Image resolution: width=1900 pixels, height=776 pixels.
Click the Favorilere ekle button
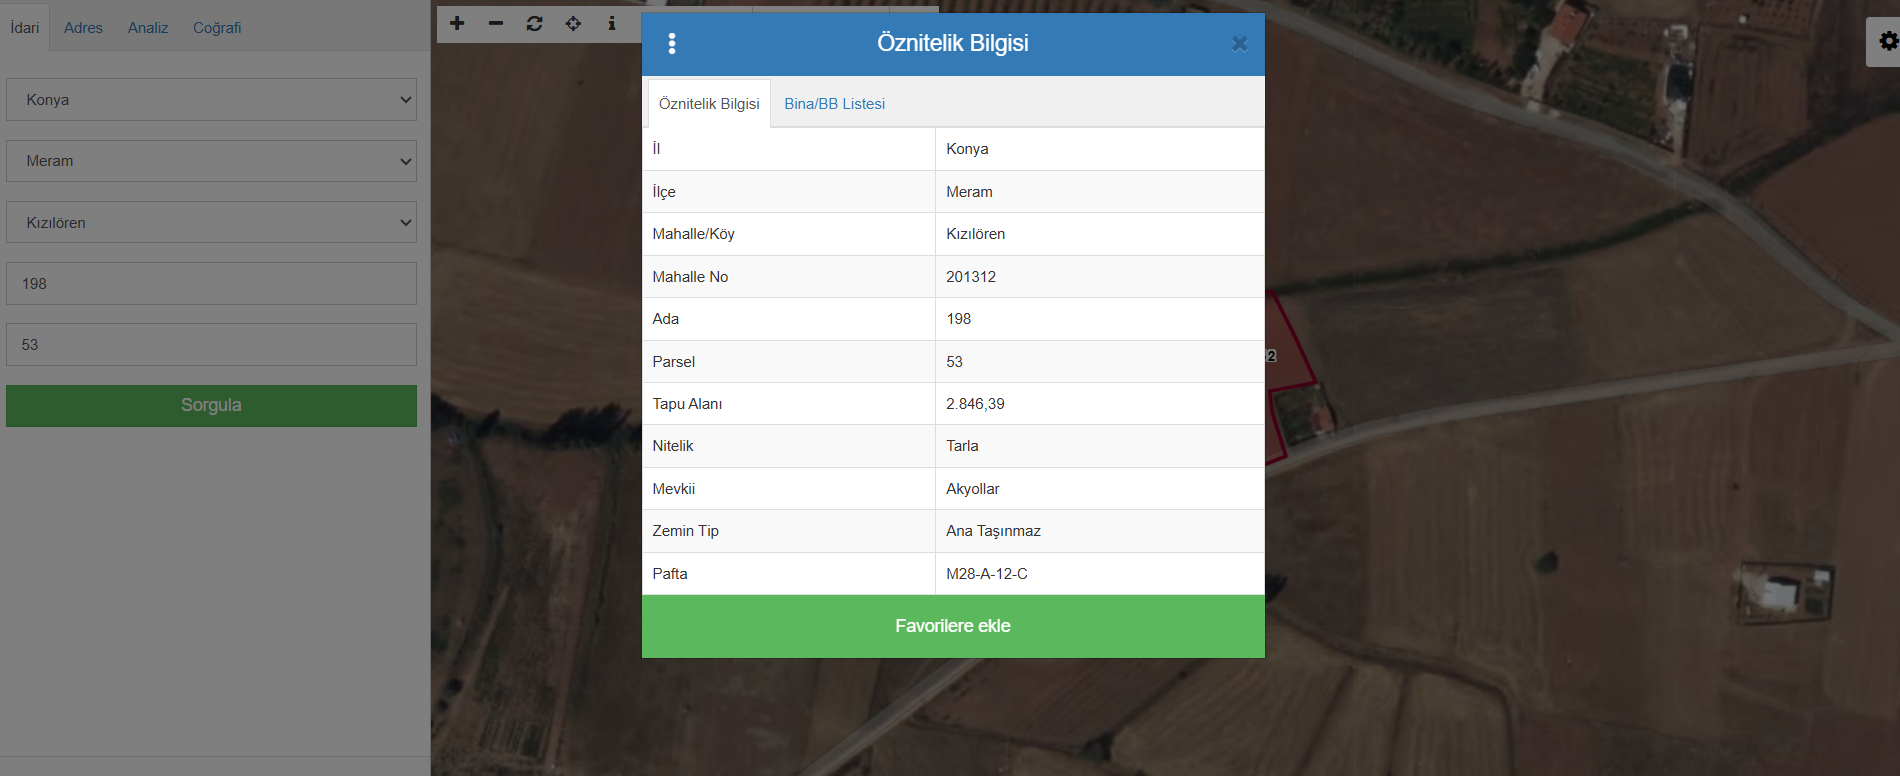click(952, 626)
